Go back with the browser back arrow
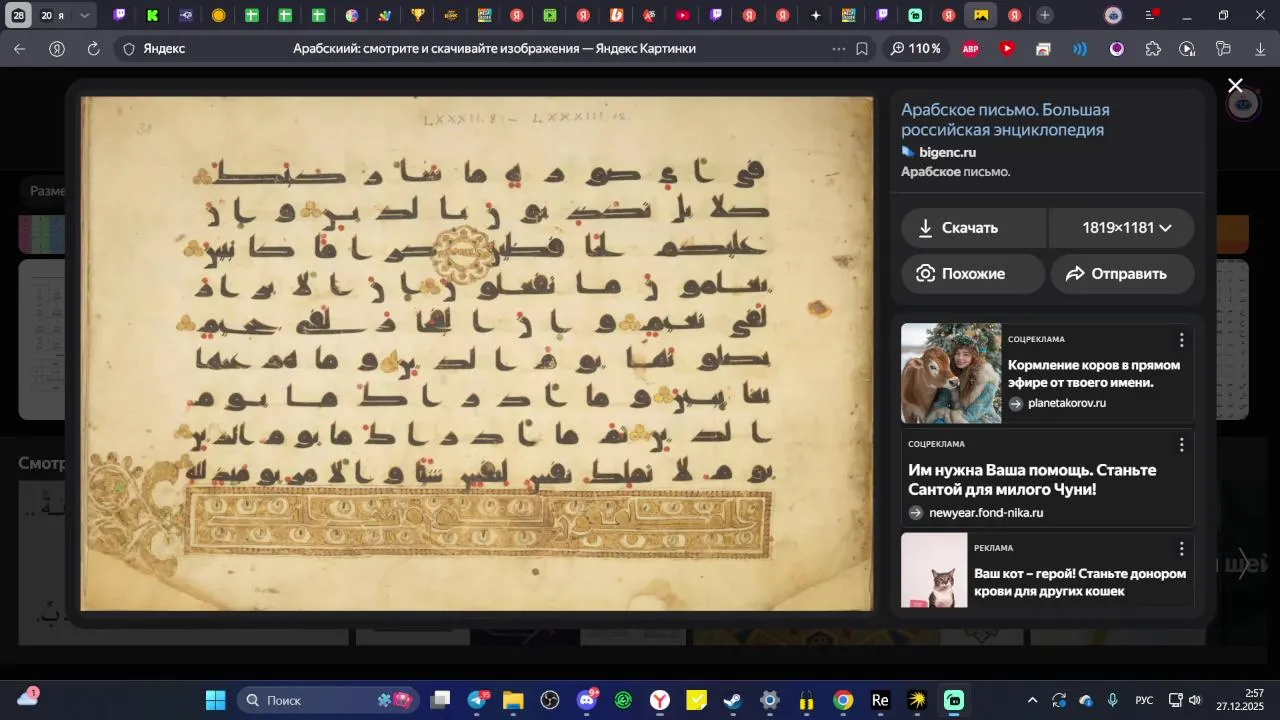This screenshot has height=720, width=1280. (x=20, y=49)
